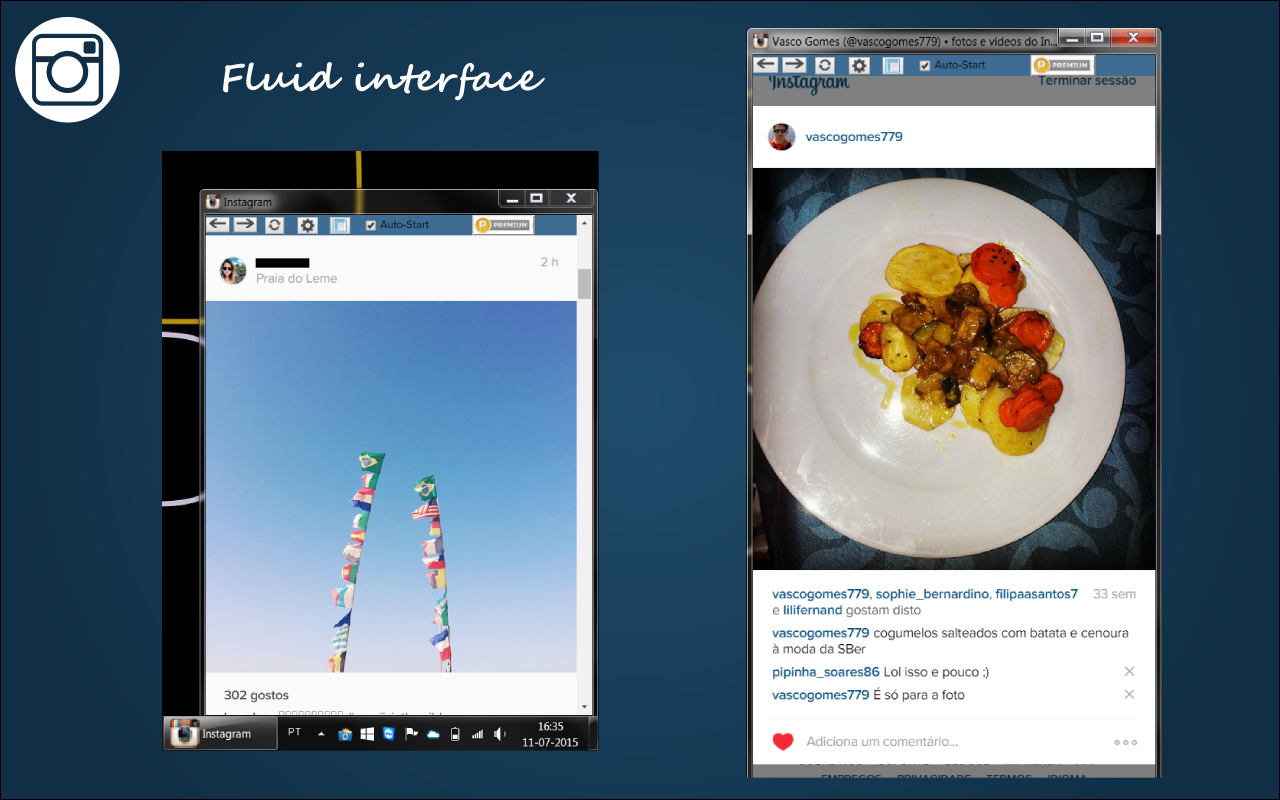Go forward in the Vasco Gomes window
The height and width of the screenshot is (800, 1280).
(794, 64)
